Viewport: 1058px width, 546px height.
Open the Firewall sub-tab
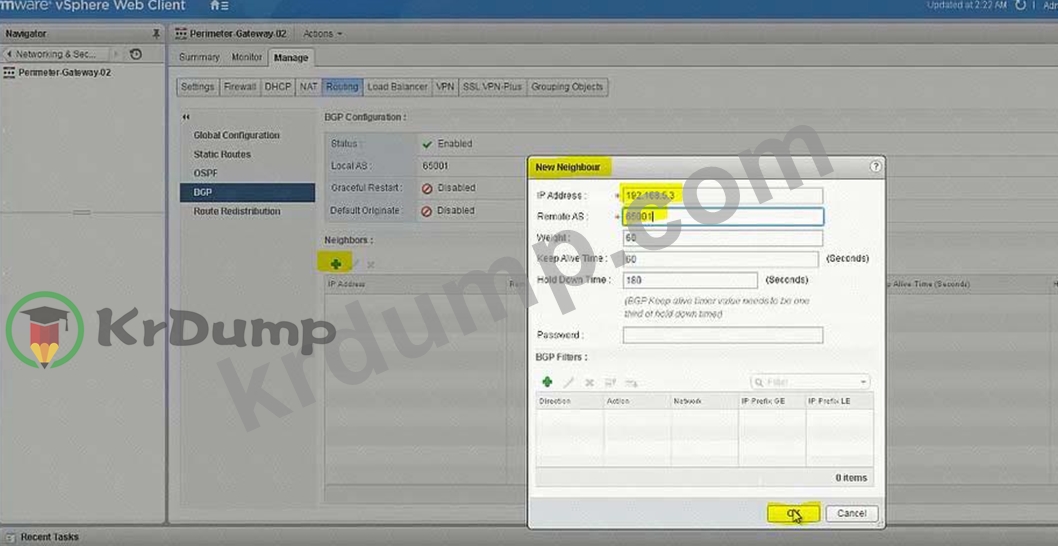(240, 86)
